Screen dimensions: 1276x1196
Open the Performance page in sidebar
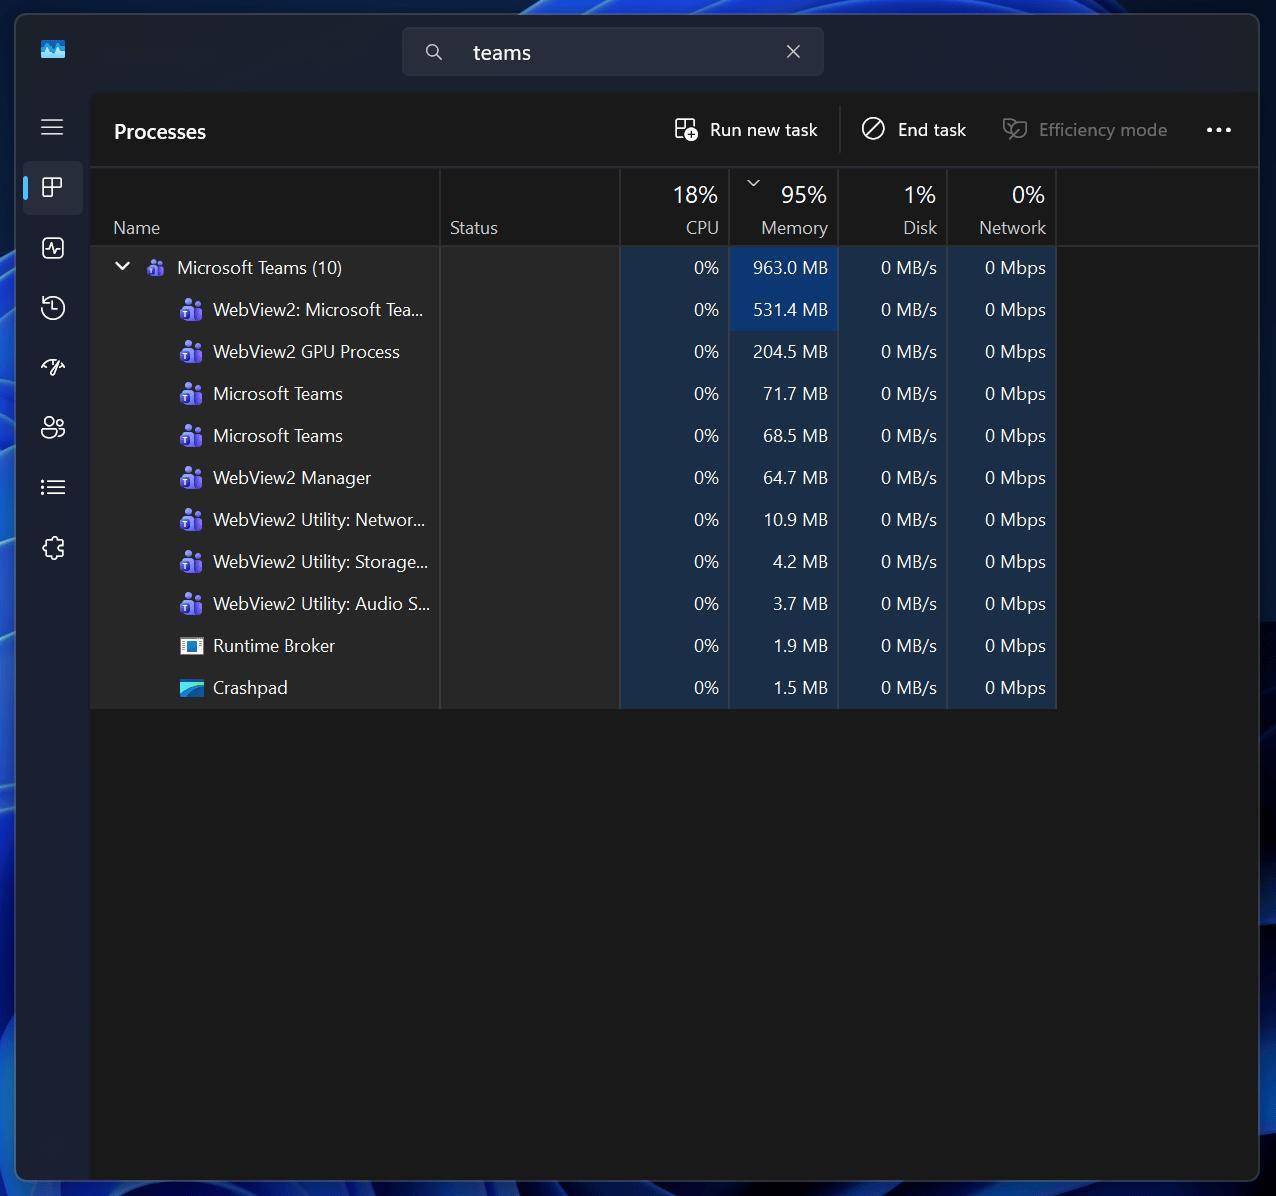pyautogui.click(x=53, y=248)
